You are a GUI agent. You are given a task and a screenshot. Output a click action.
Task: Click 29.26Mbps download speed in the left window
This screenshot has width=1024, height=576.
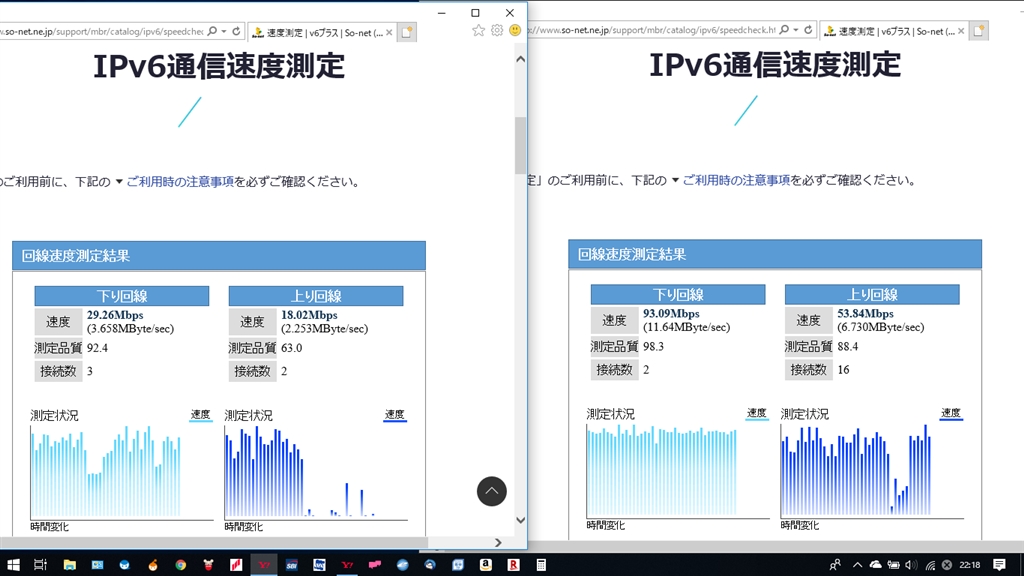click(115, 315)
